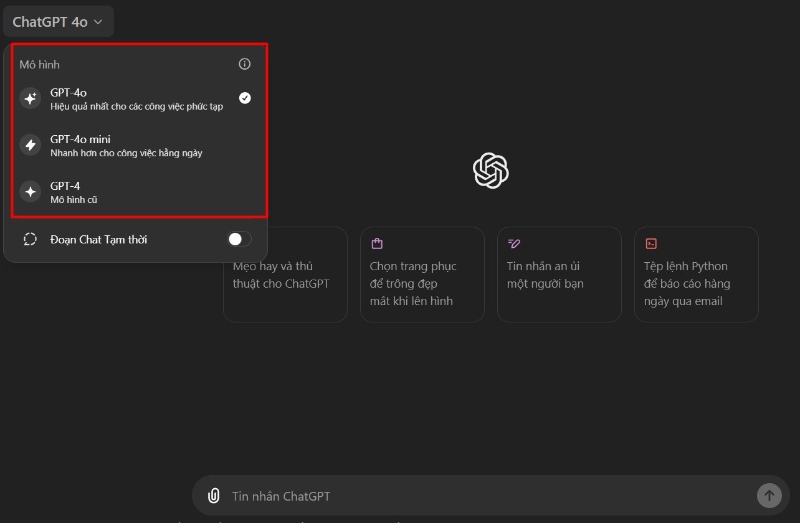The image size is (800, 523).
Task: Click the shopping bag icon on outfit card
Action: pos(377,243)
